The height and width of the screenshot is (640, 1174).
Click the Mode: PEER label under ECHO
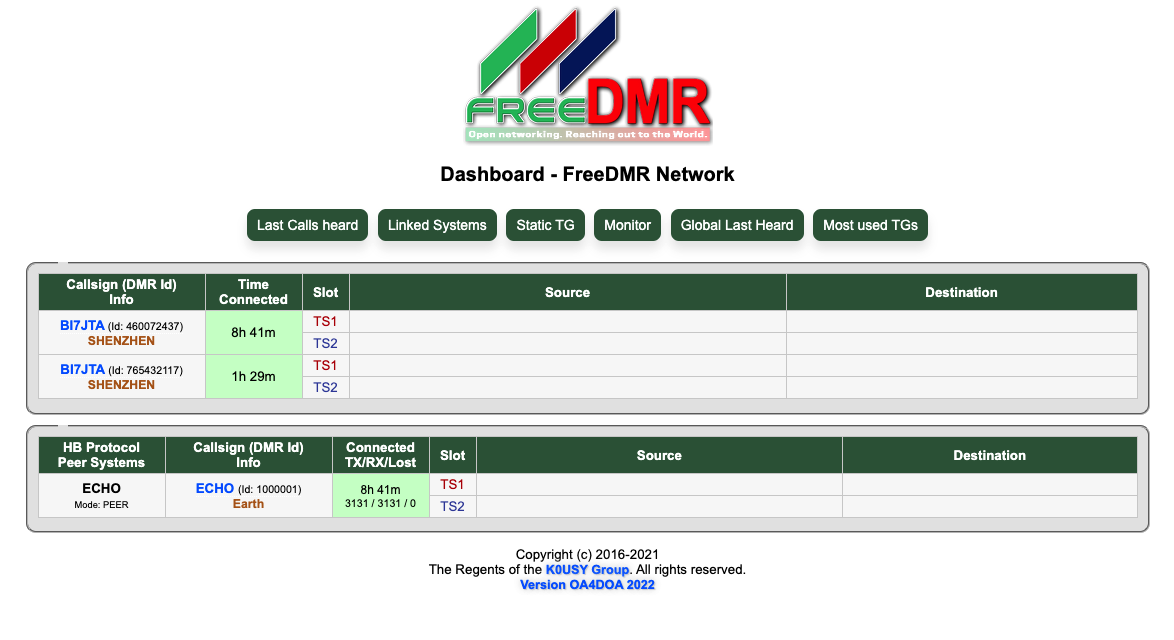[x=101, y=504]
